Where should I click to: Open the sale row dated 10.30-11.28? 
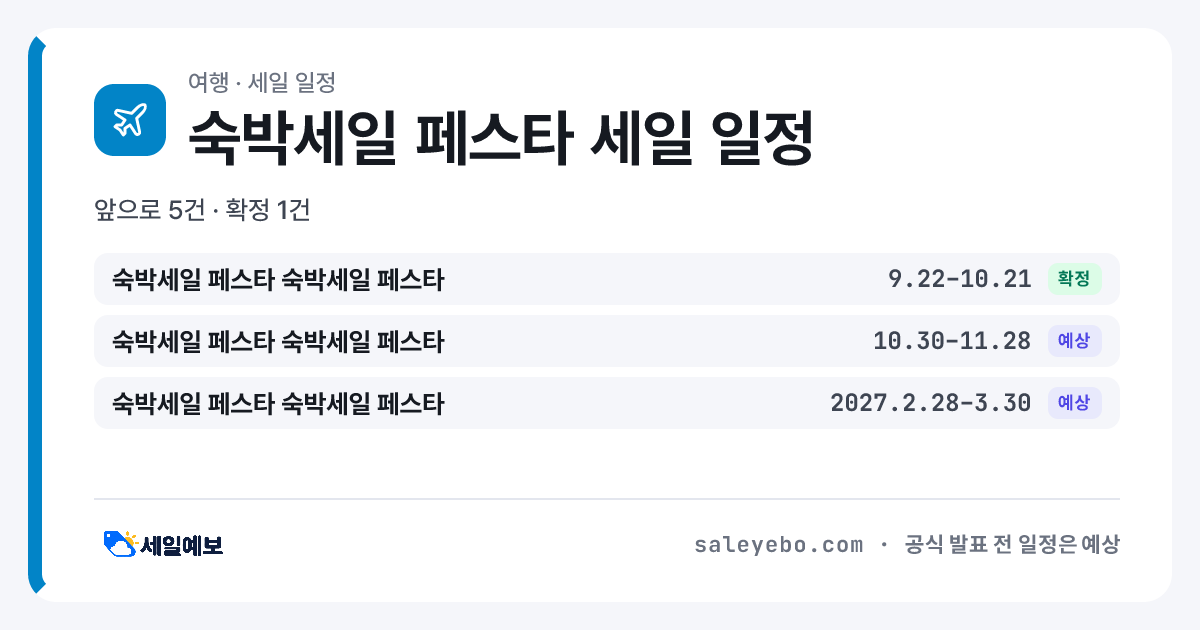[606, 341]
